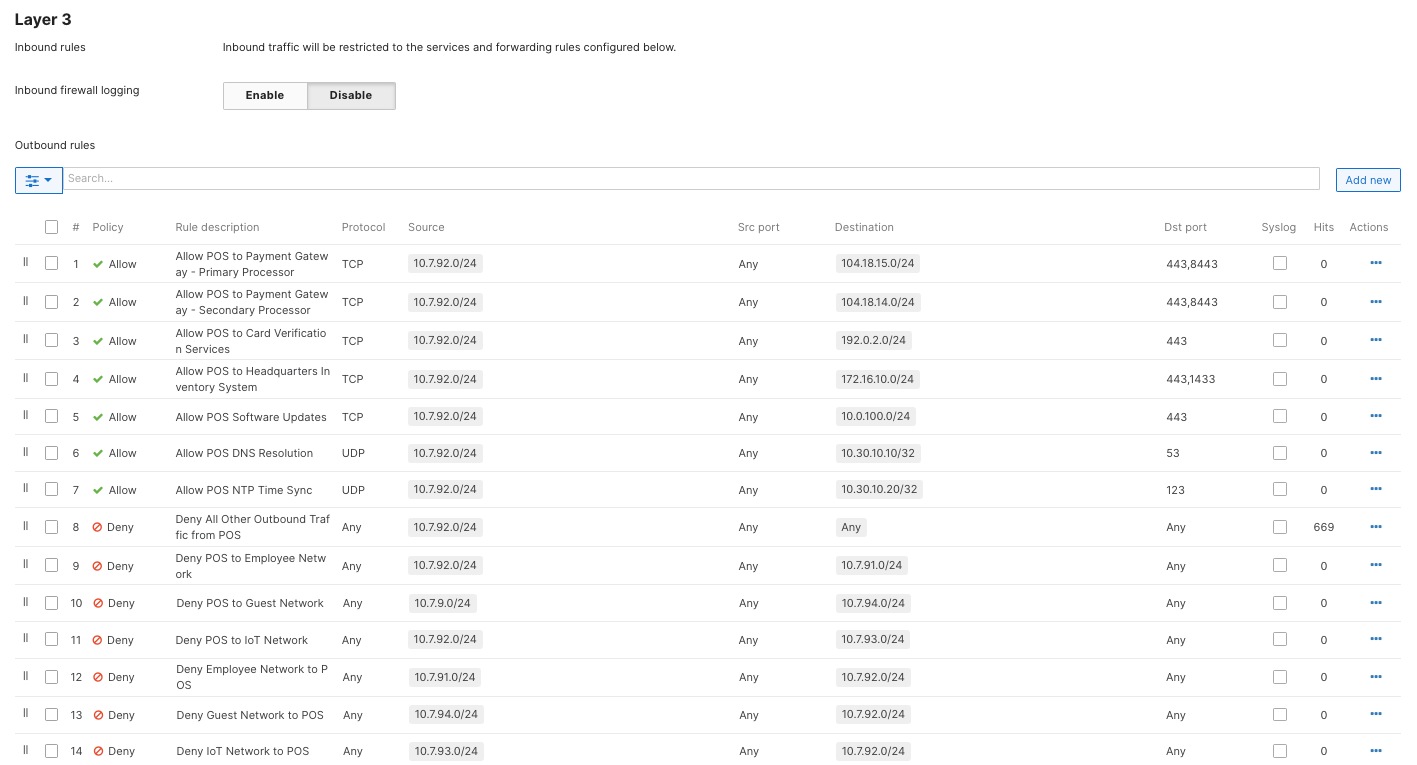The height and width of the screenshot is (765, 1417).
Task: Select all rules with the header checkbox
Action: 51,227
